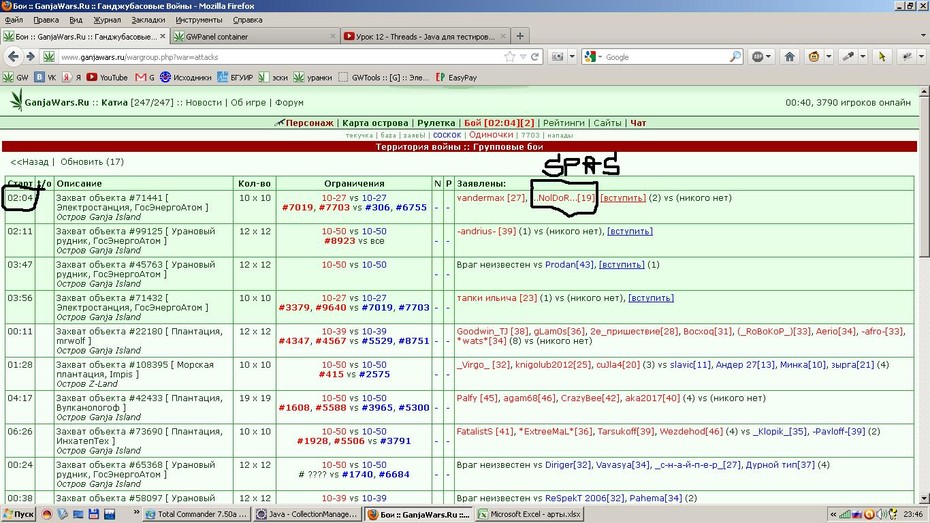Click вступить in the Prodan[43] row
Image resolution: width=930 pixels, height=523 pixels.
(622, 264)
